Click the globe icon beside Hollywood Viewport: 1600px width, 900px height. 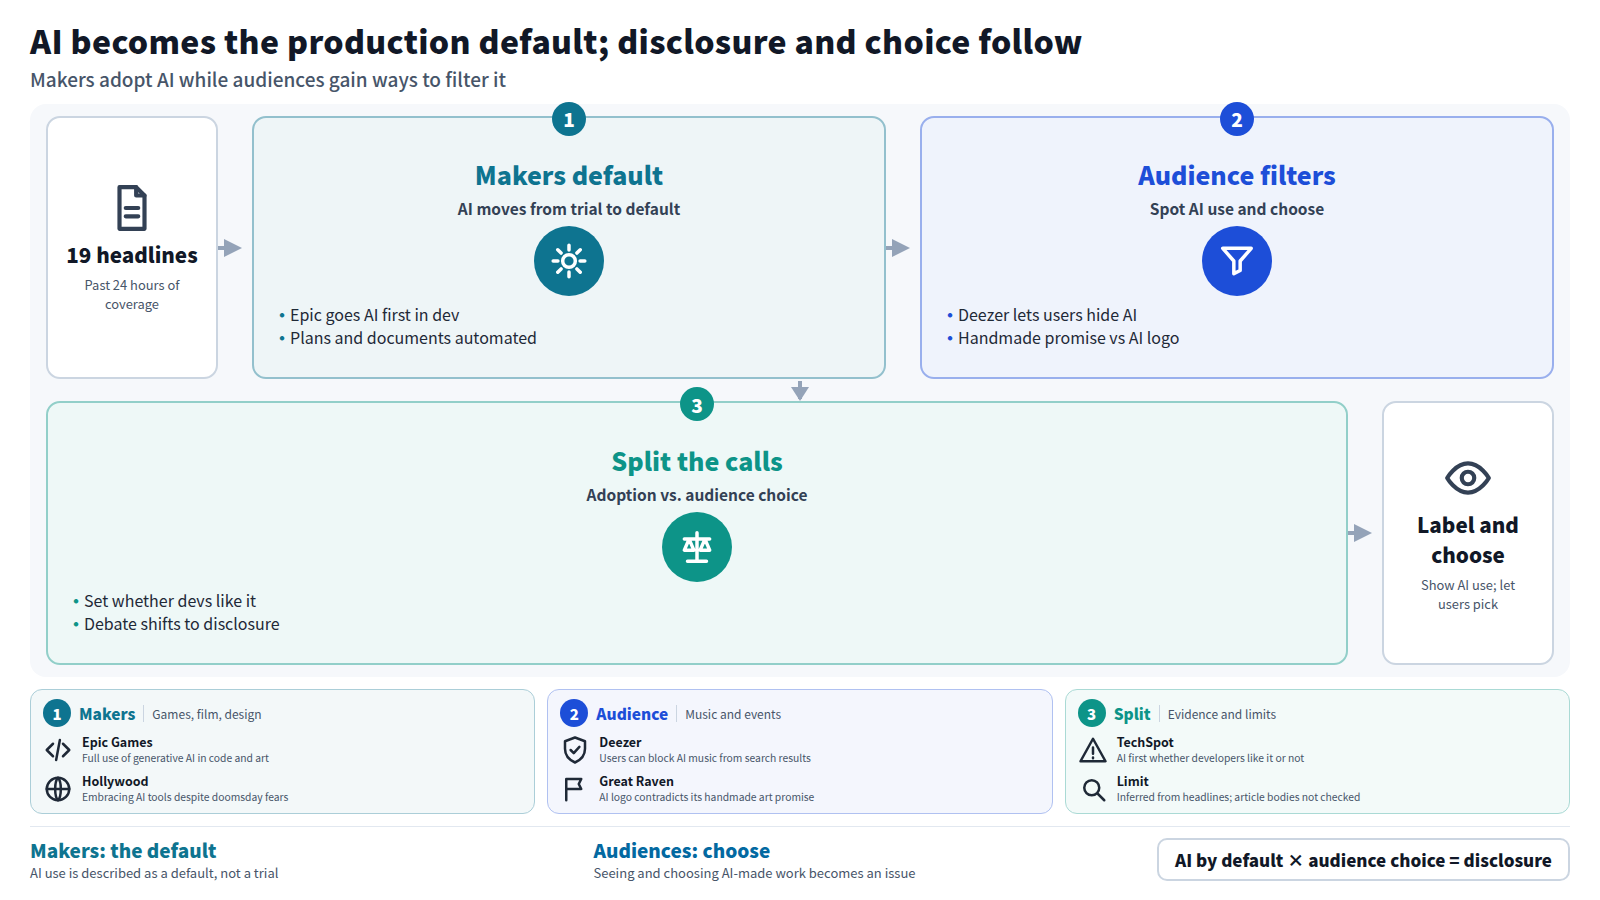click(58, 789)
